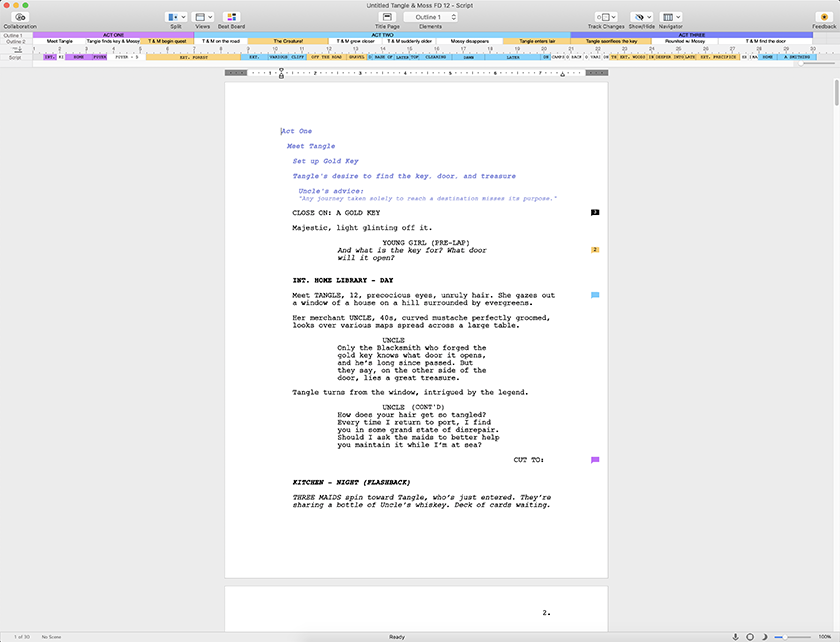Viewport: 840px width, 642px height.
Task: Click the EXT. FOREST scene in timeline
Action: 192,57
